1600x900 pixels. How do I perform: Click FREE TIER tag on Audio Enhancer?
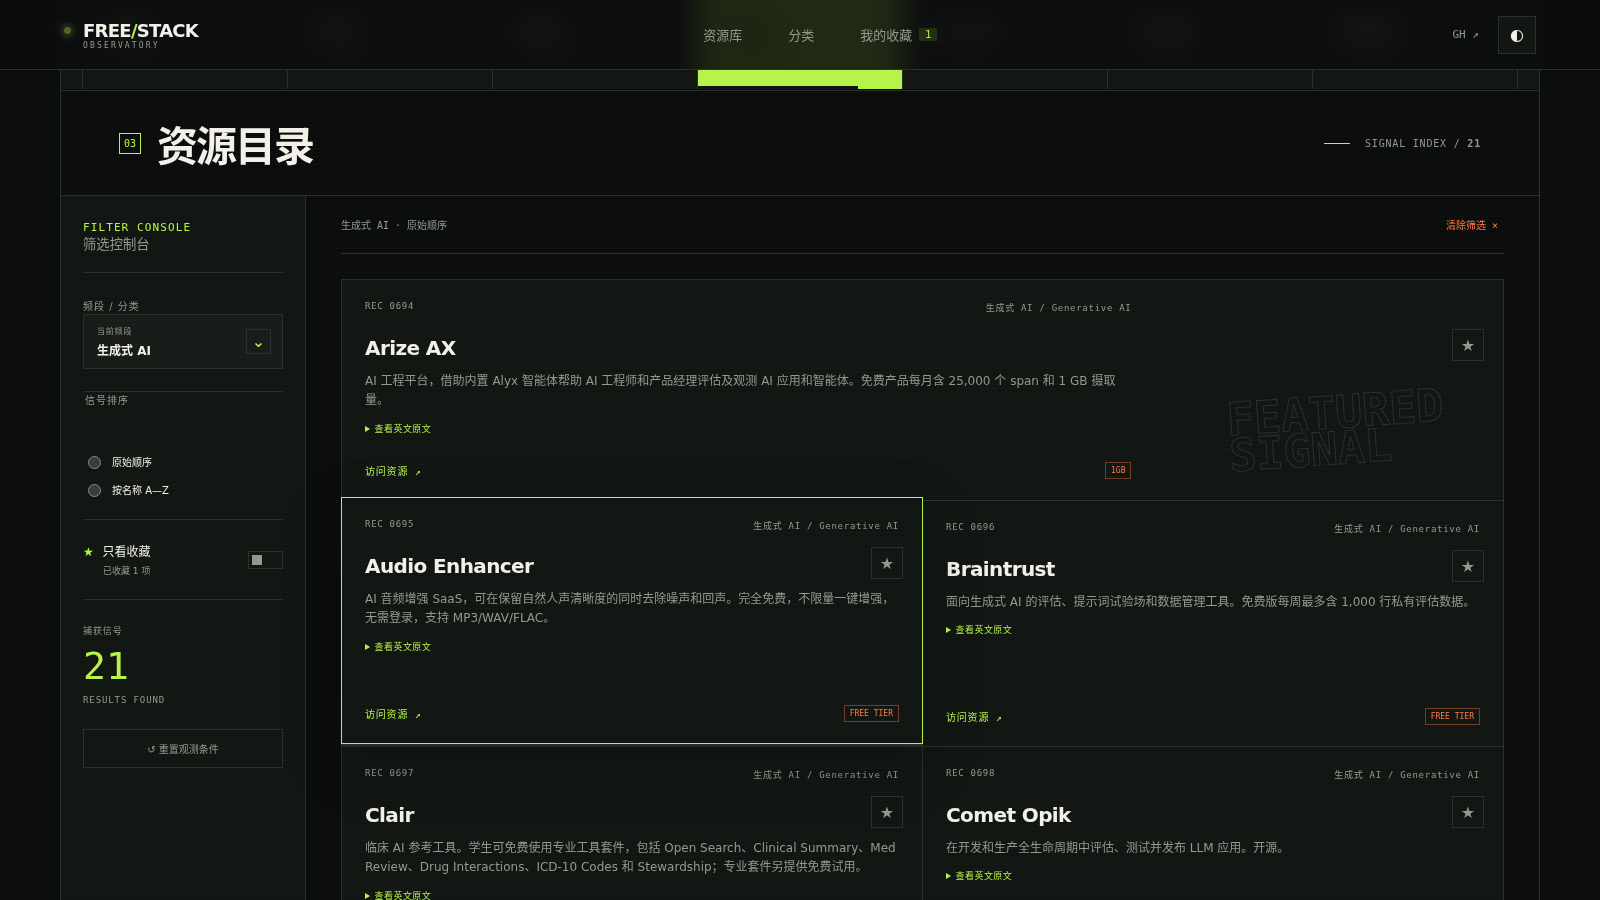point(871,713)
